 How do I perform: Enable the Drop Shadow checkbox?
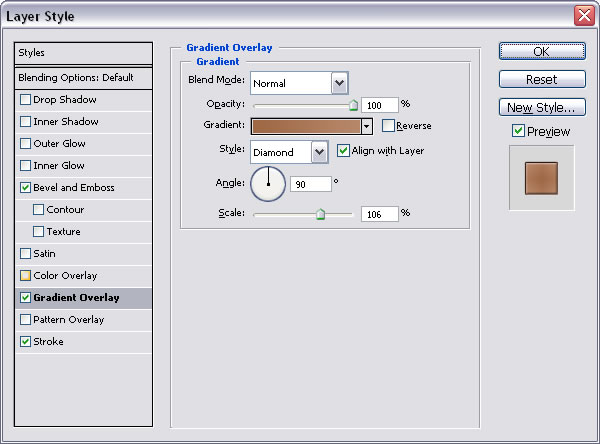click(x=25, y=100)
